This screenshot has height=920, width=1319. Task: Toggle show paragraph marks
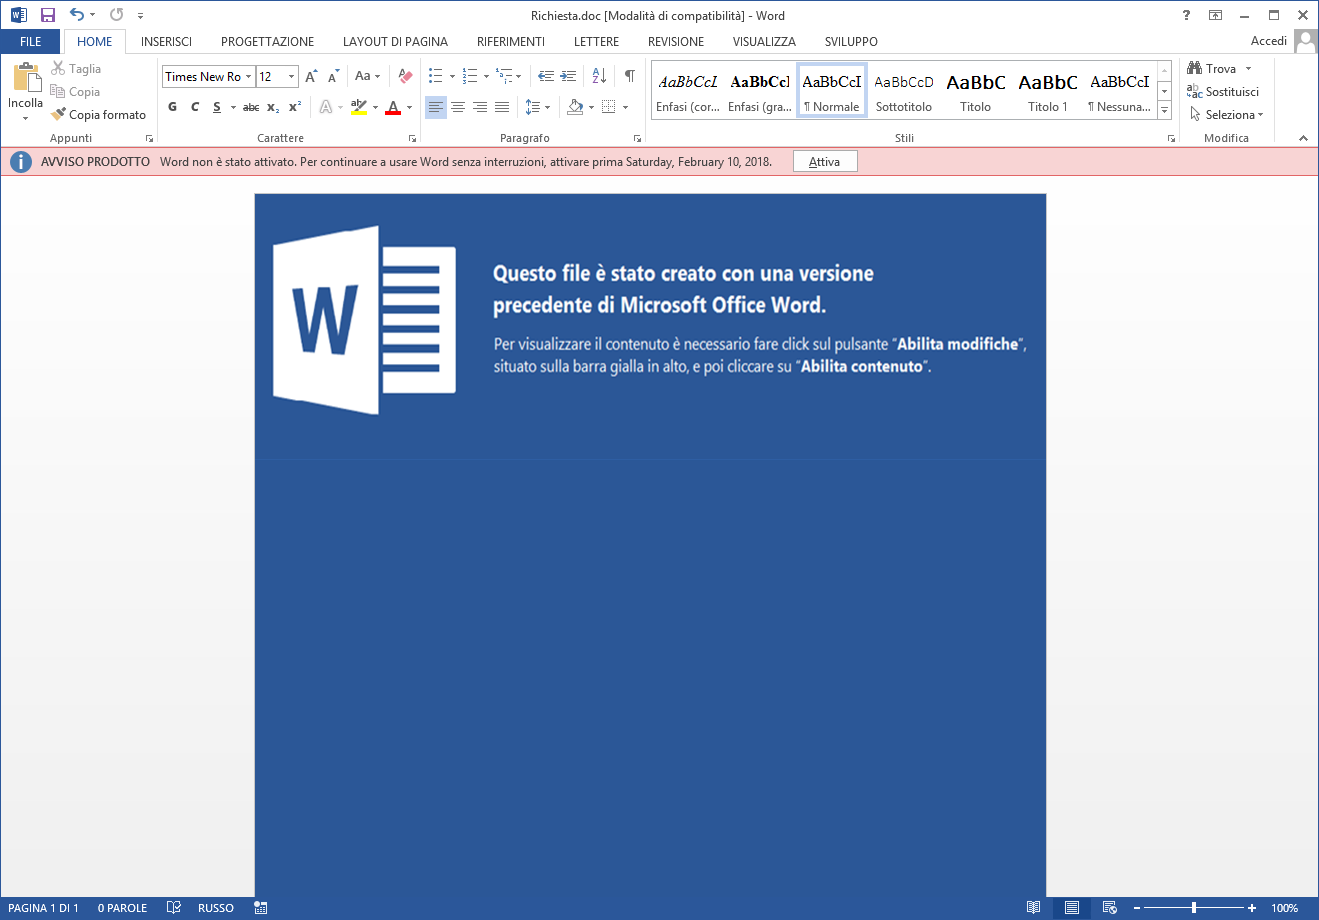pyautogui.click(x=630, y=76)
